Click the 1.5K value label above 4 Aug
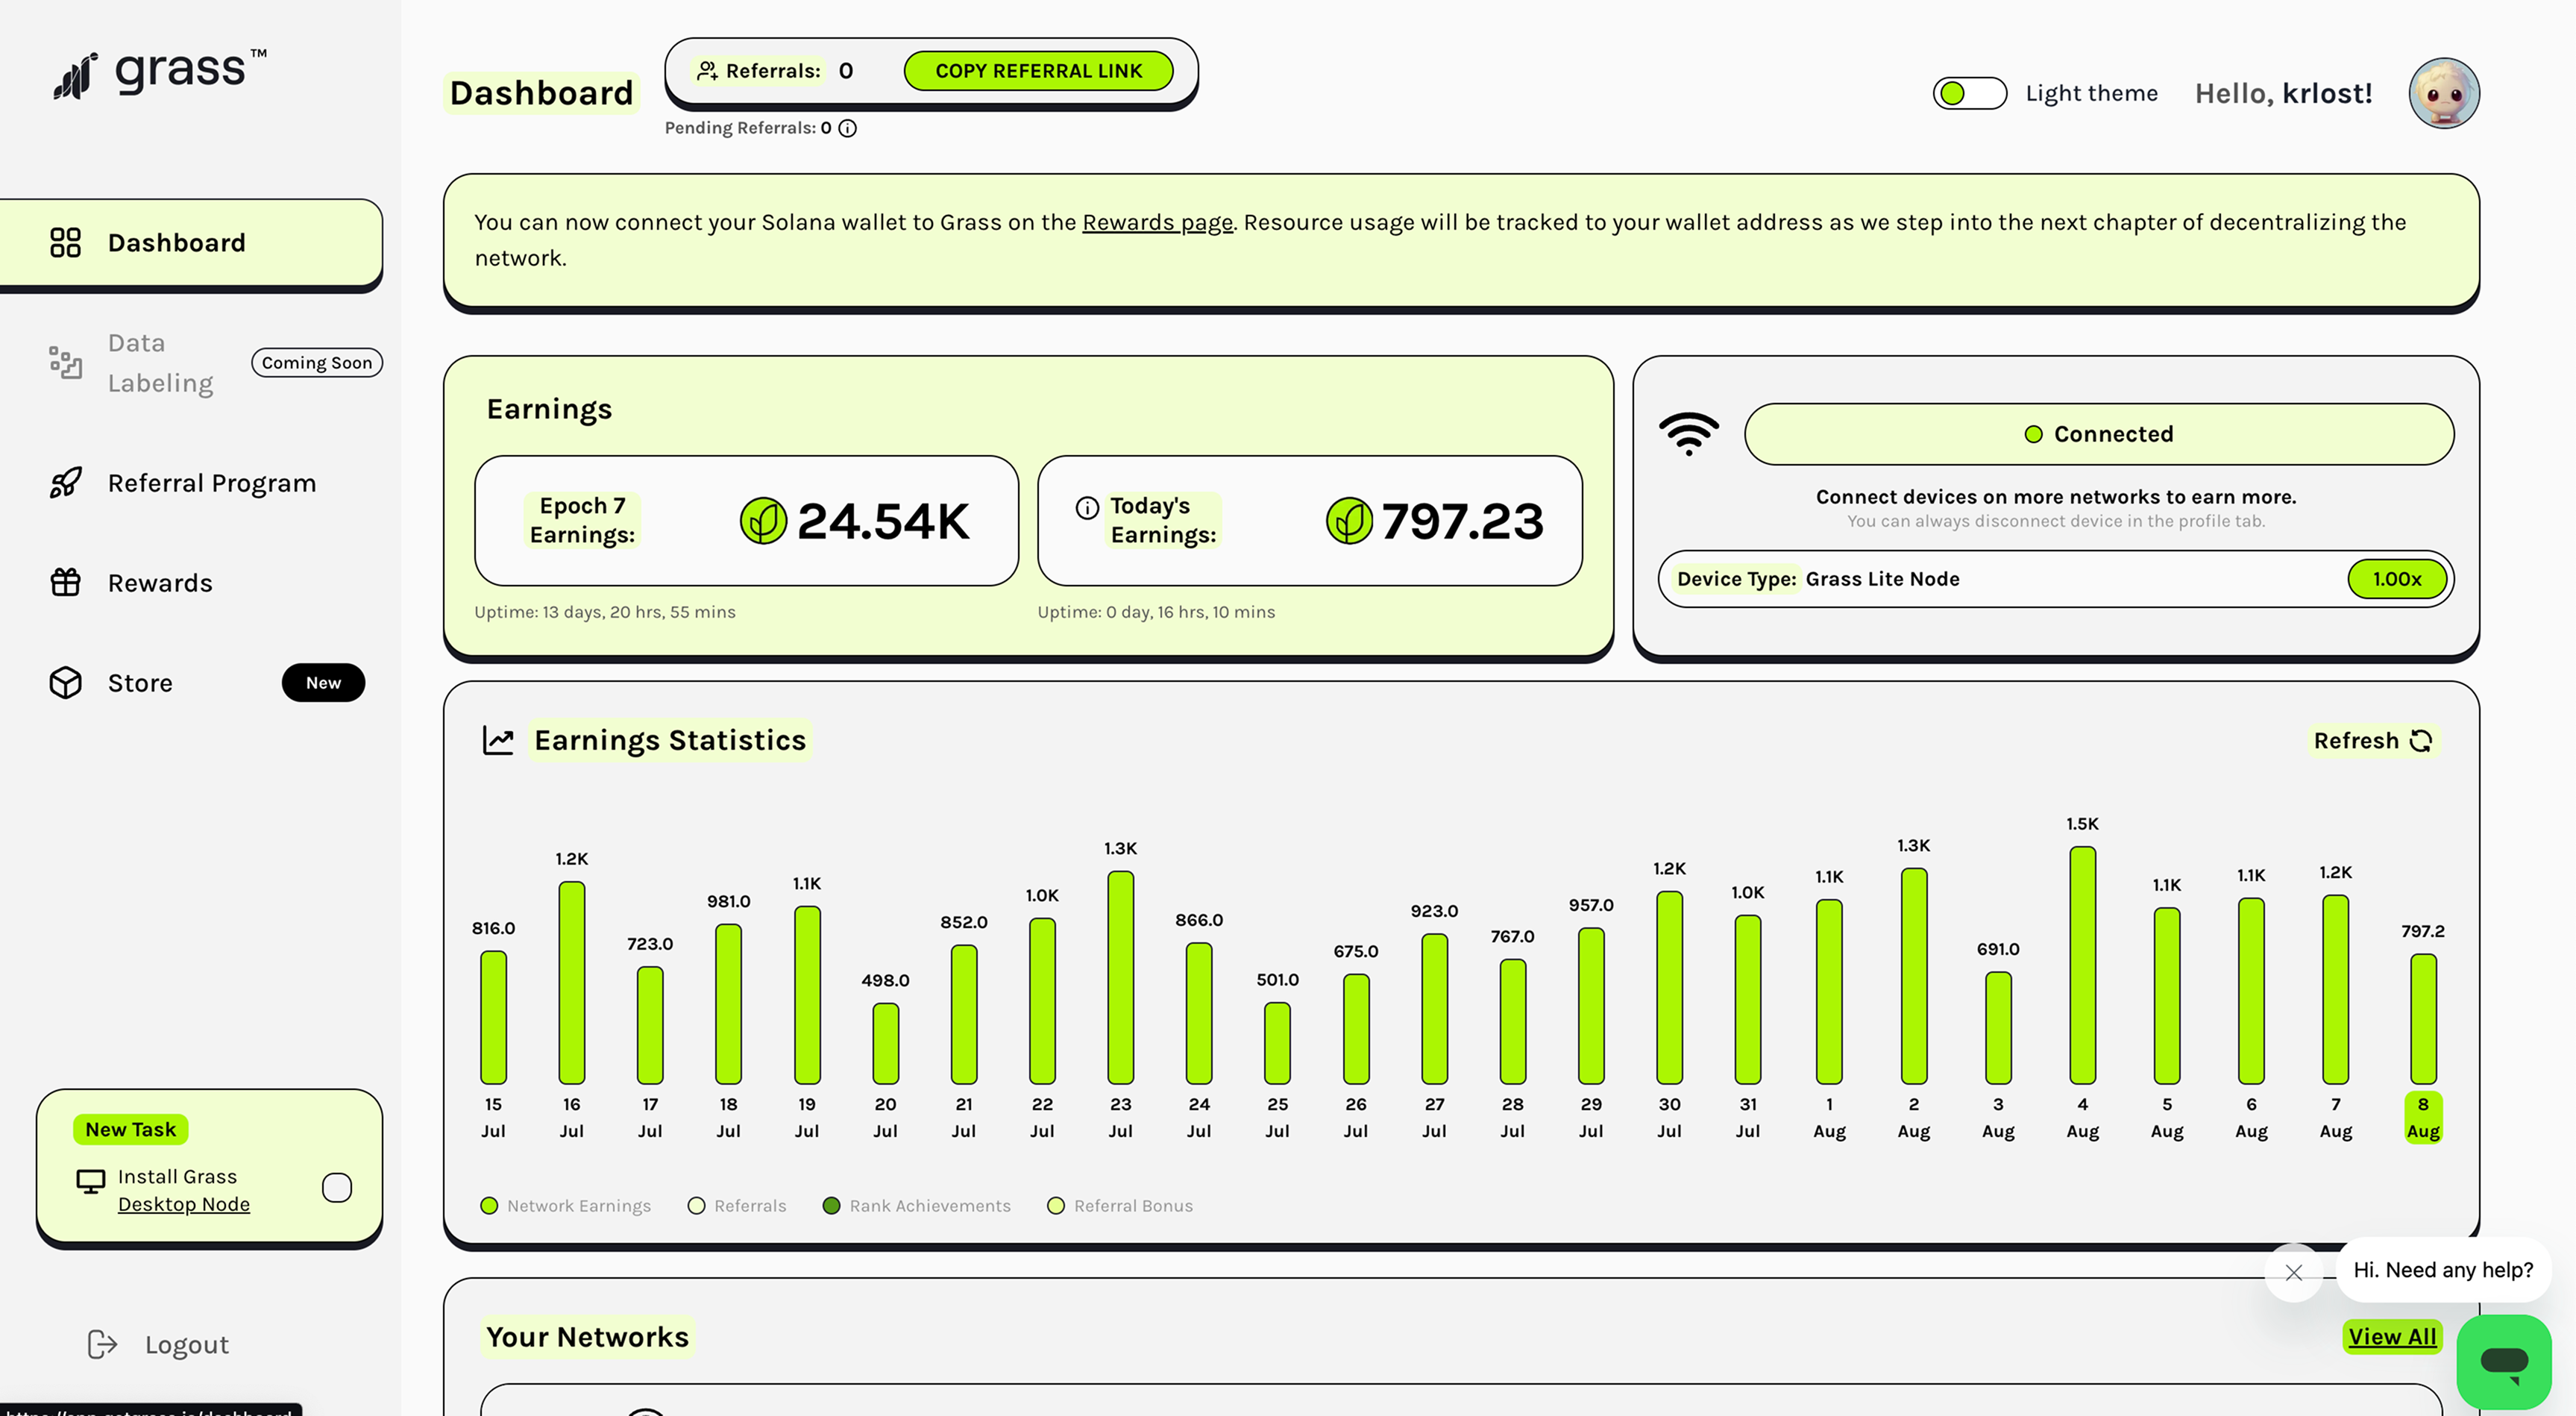The height and width of the screenshot is (1416, 2576). click(2083, 824)
